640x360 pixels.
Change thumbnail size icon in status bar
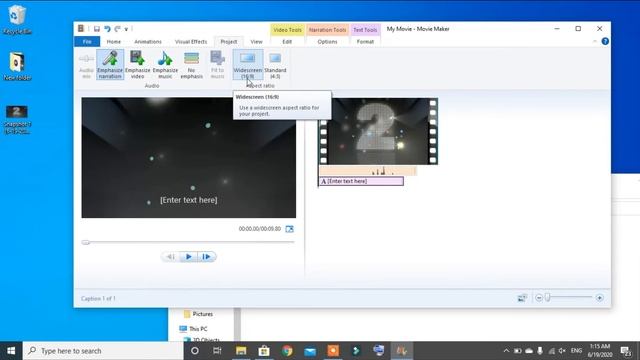522,298
